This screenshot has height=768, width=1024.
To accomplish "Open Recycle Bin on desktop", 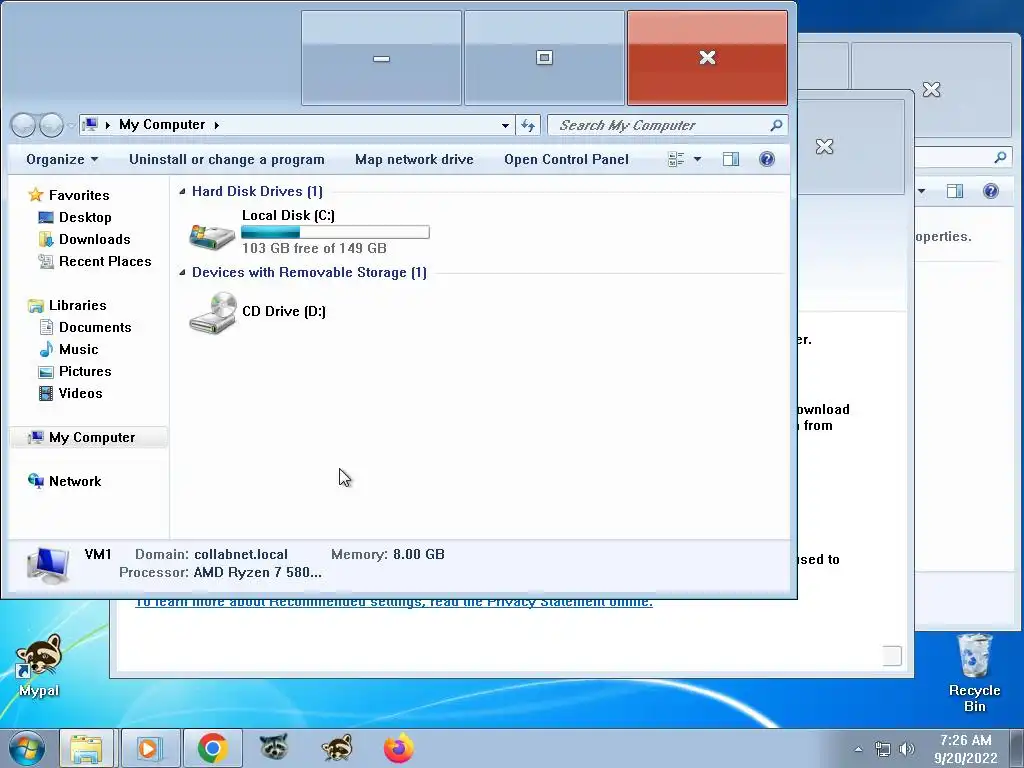I will point(974,673).
